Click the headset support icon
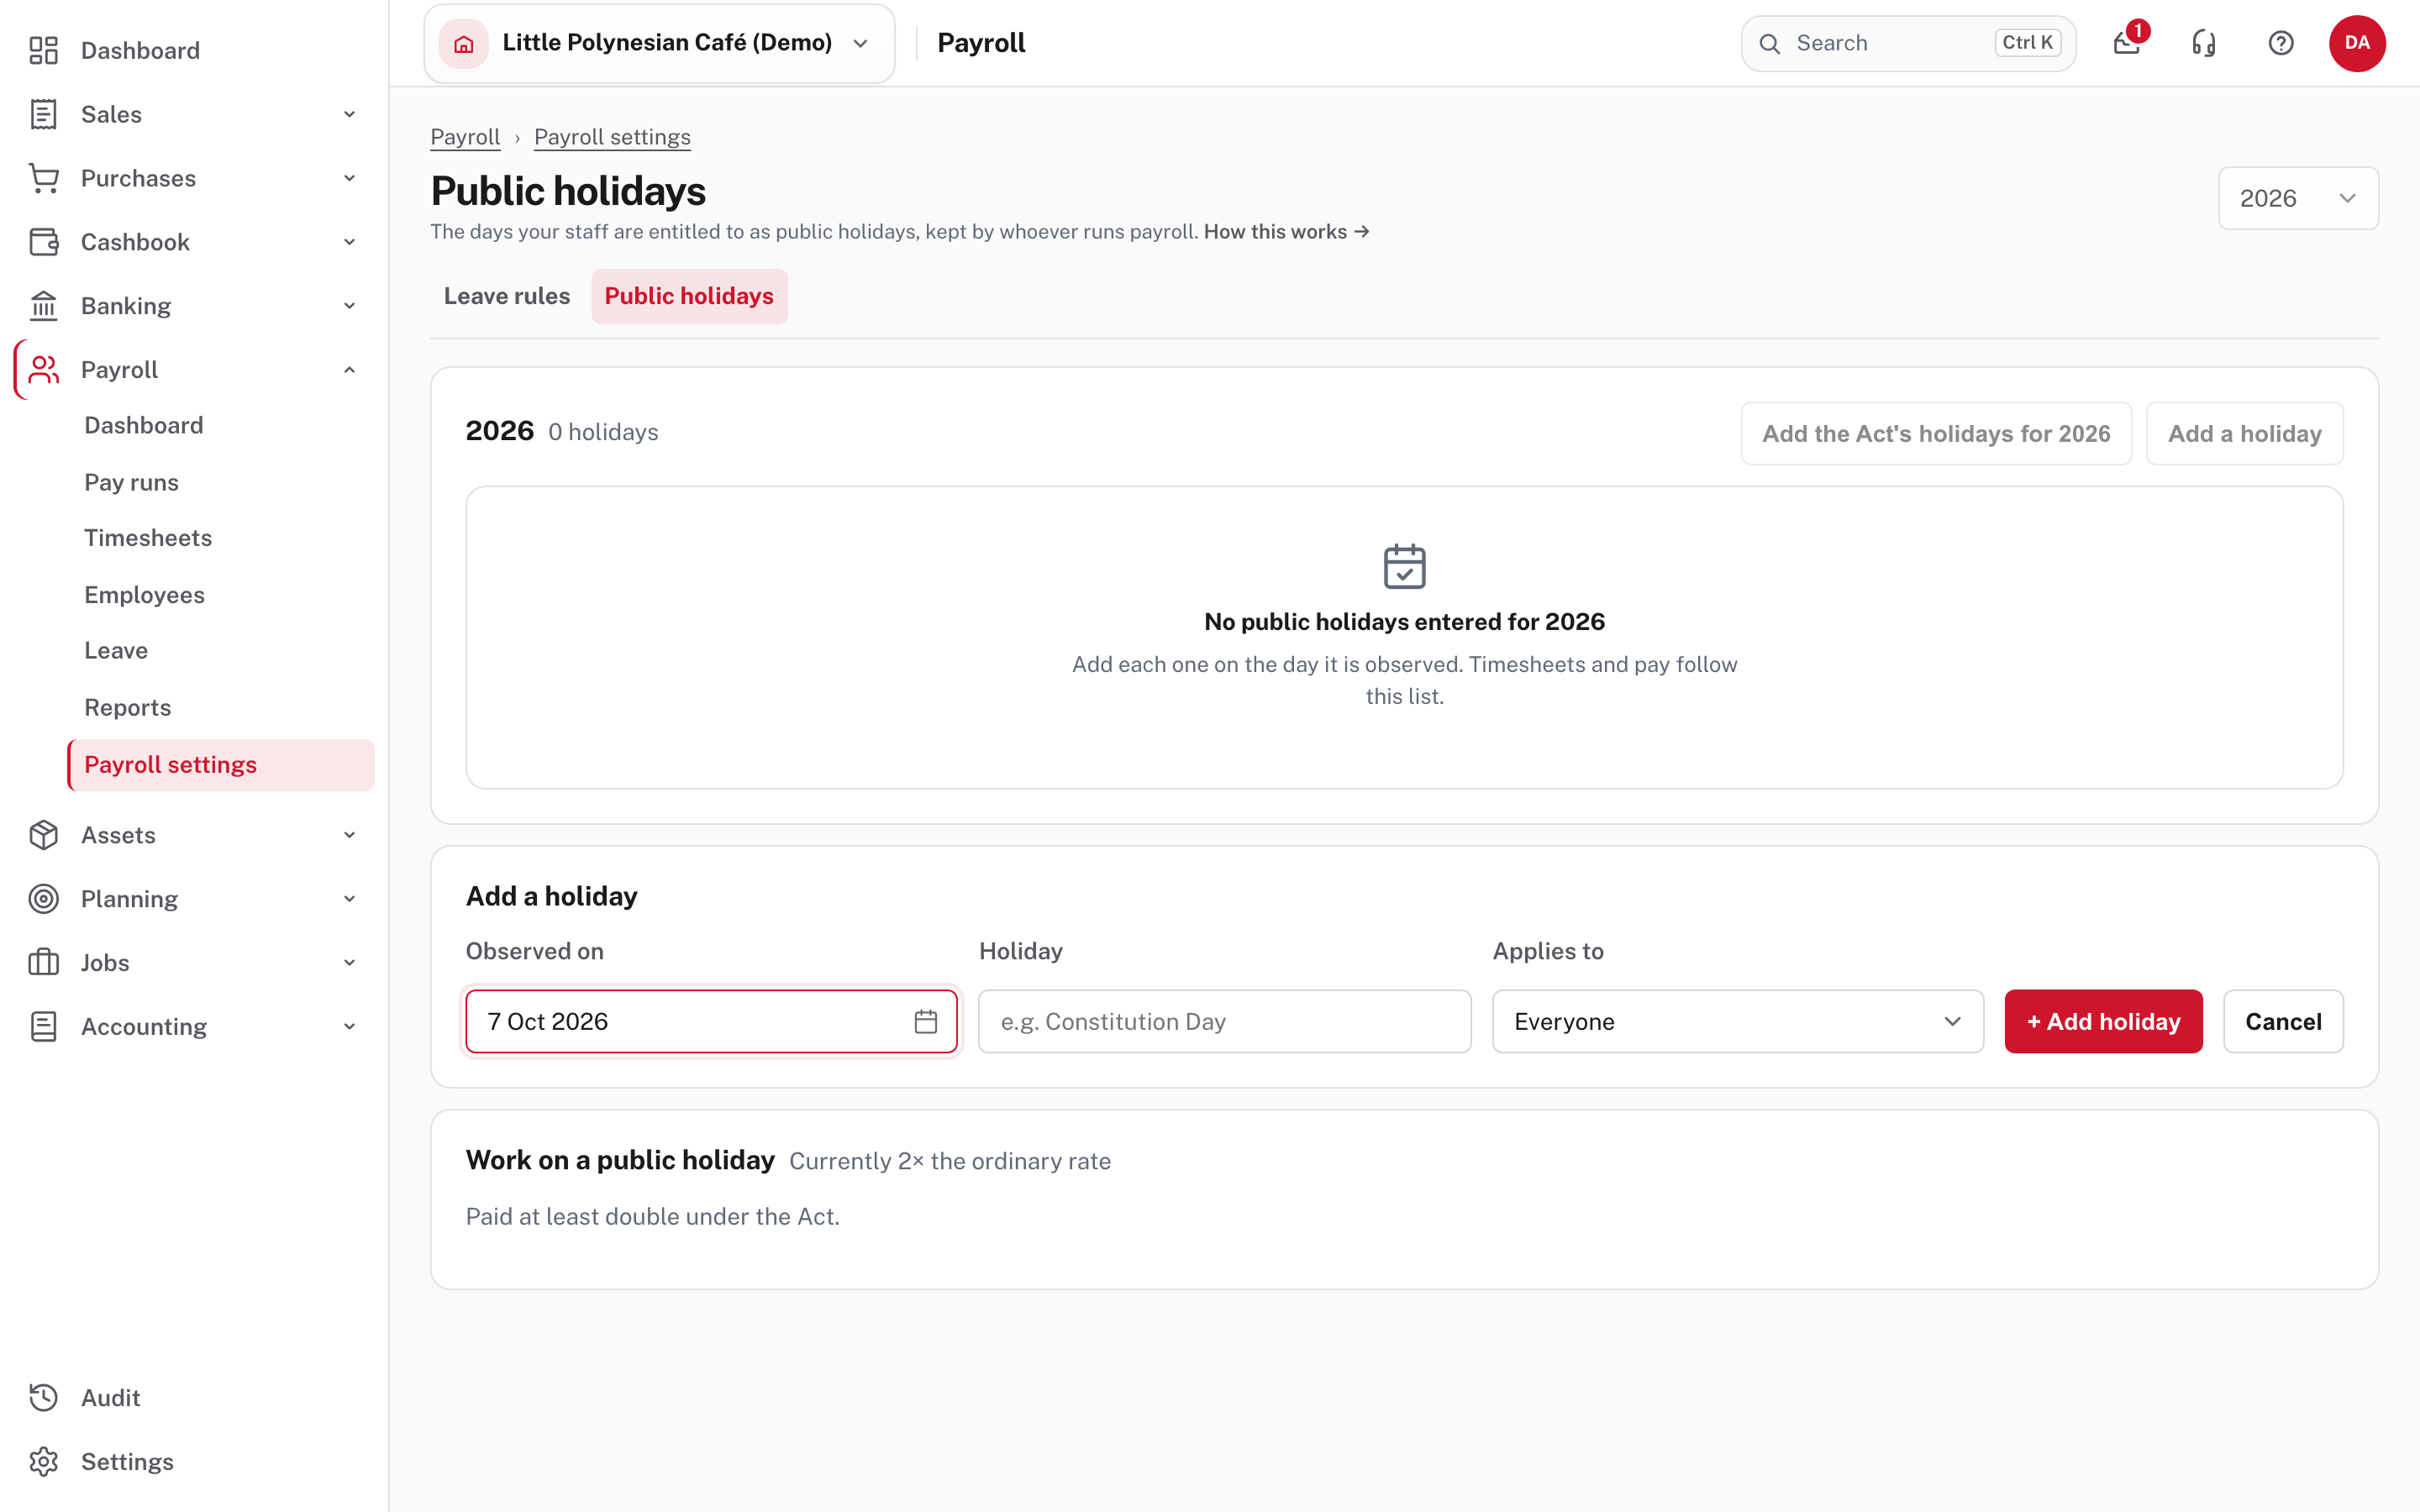This screenshot has height=1512, width=2420. [2204, 43]
